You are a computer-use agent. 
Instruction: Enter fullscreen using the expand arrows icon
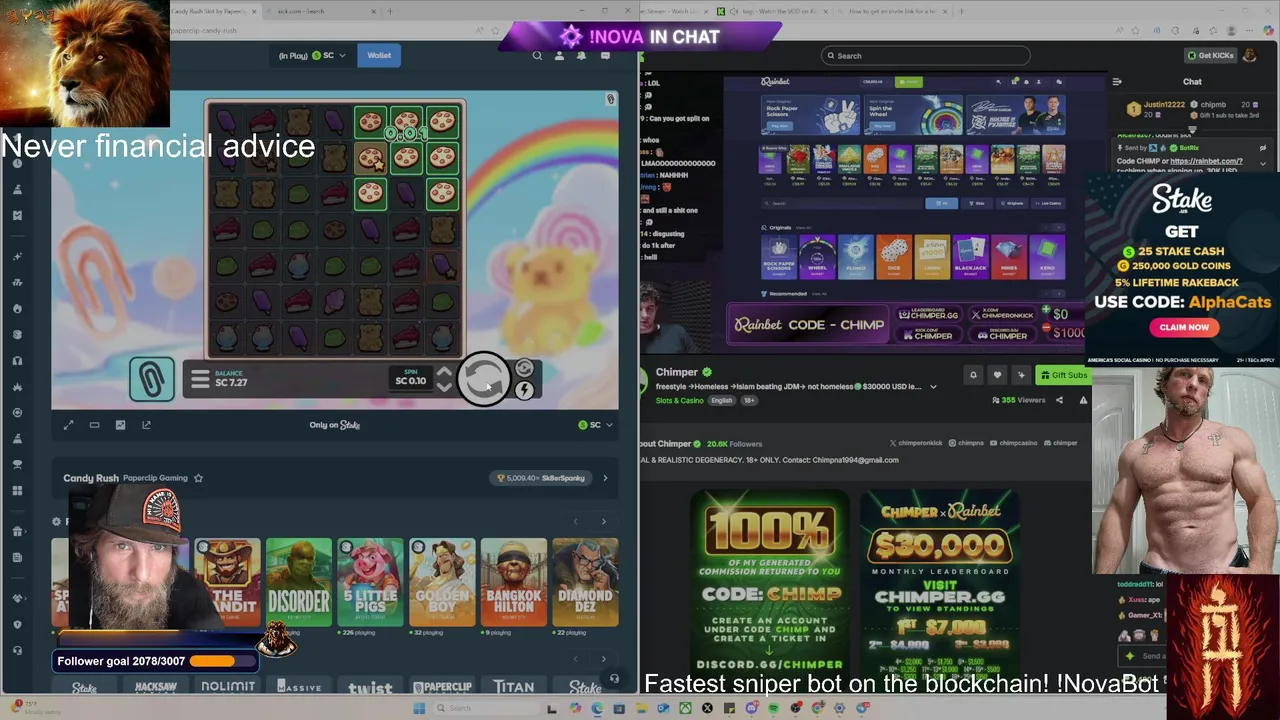(69, 425)
